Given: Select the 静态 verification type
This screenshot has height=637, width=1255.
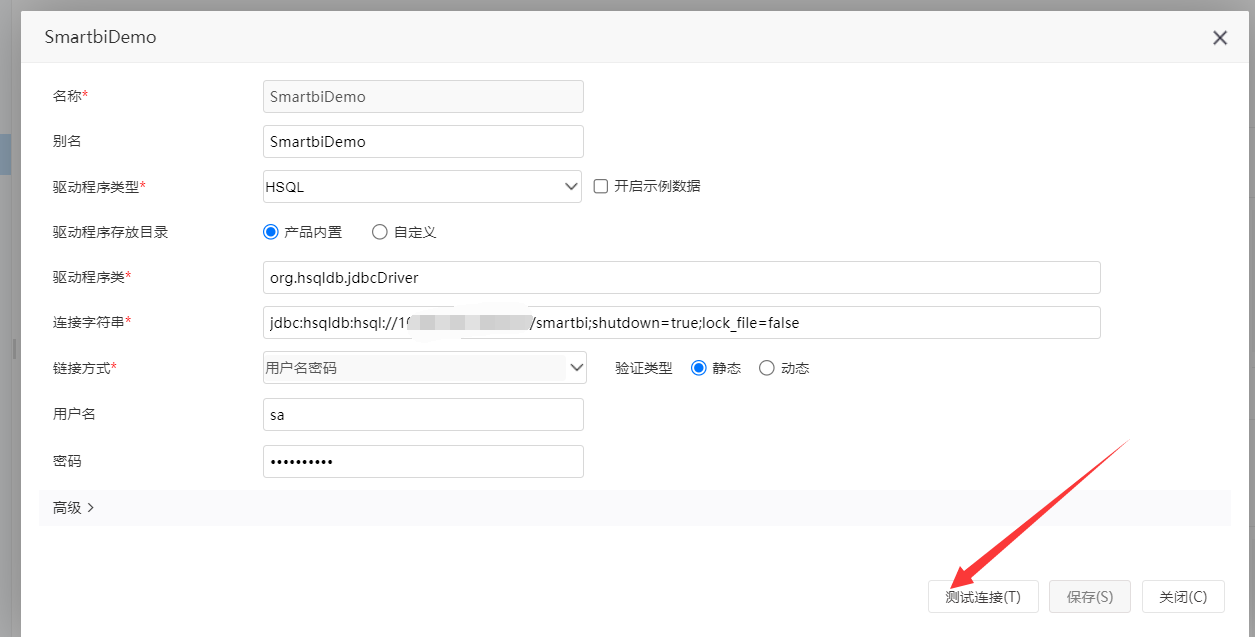Looking at the screenshot, I should (x=698, y=368).
